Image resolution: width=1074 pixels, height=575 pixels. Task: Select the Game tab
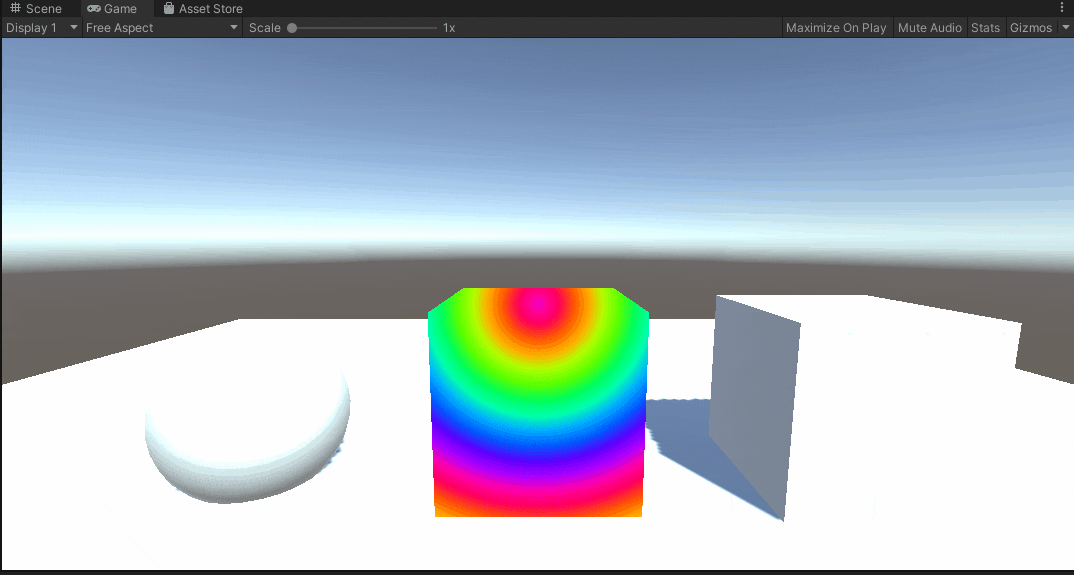click(x=112, y=9)
